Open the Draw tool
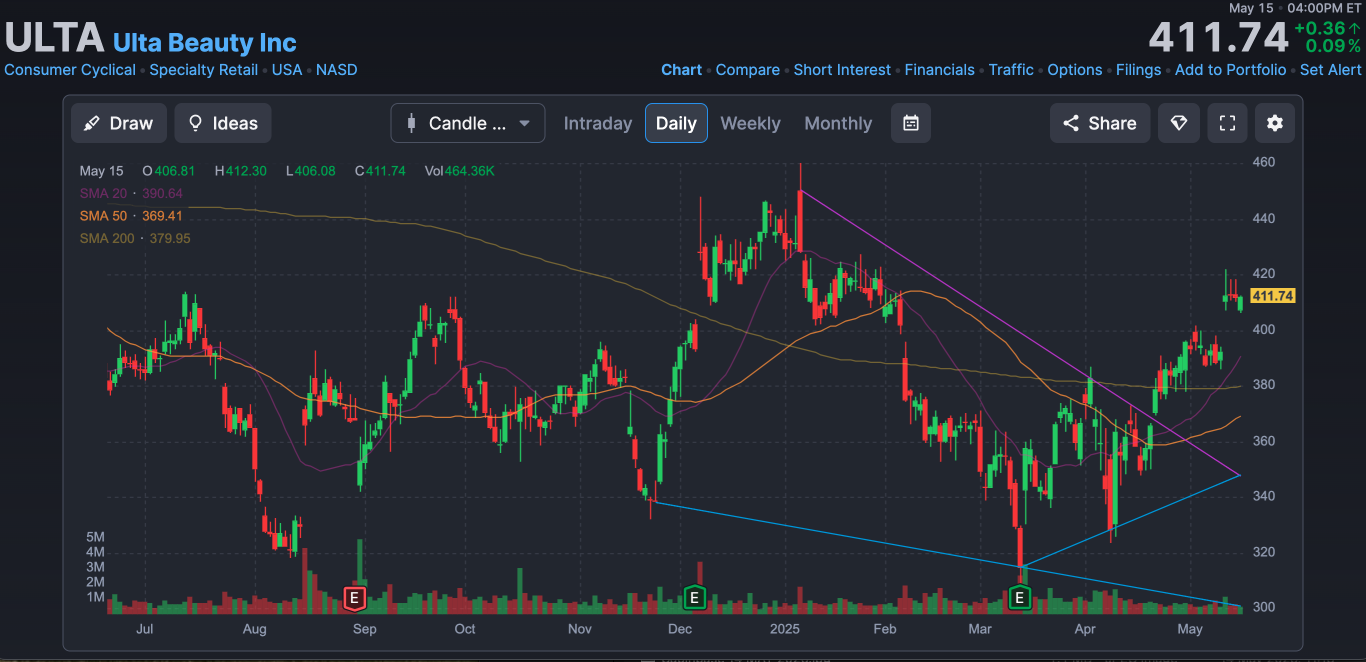Viewport: 1366px width, 662px height. click(x=118, y=123)
